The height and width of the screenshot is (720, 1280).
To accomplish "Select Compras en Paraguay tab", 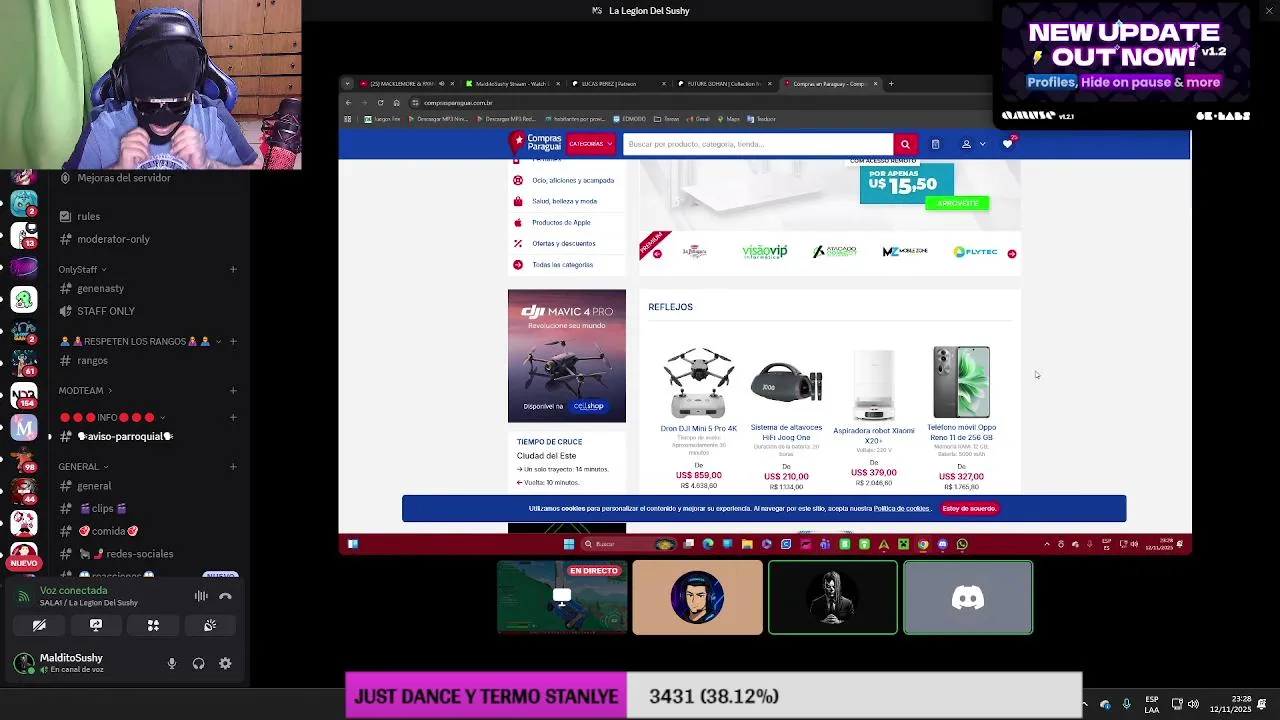I will pyautogui.click(x=829, y=84).
